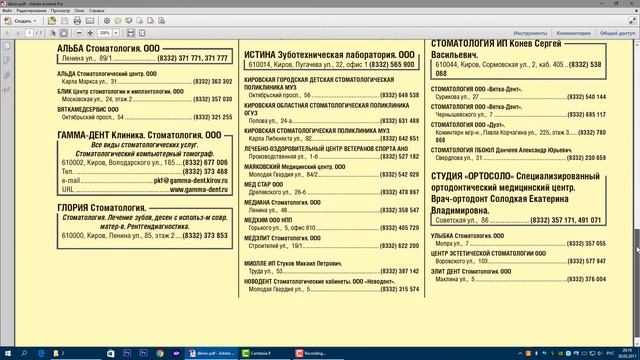This screenshot has height=360, width=640.
Task: Open the Редактирование menu
Action: coord(31,11)
